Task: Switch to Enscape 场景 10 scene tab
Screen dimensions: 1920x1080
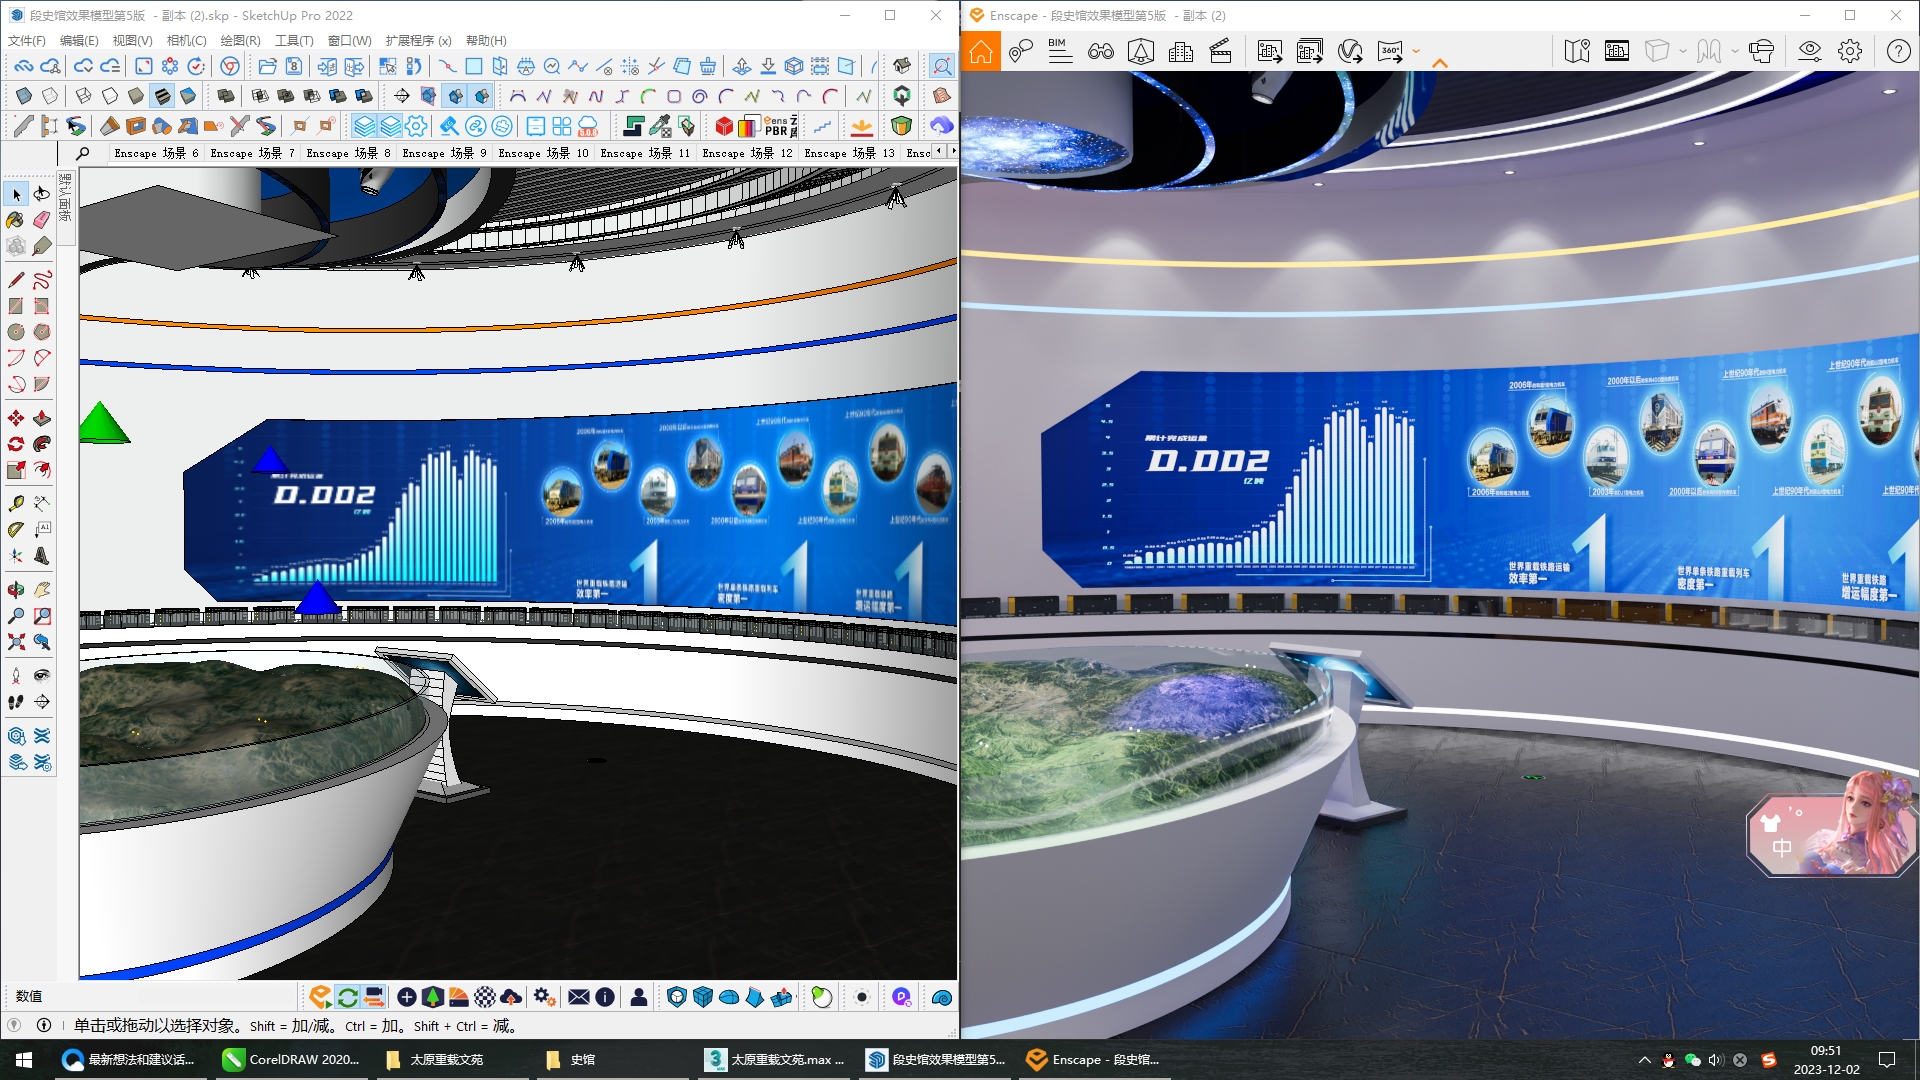Action: coord(544,153)
